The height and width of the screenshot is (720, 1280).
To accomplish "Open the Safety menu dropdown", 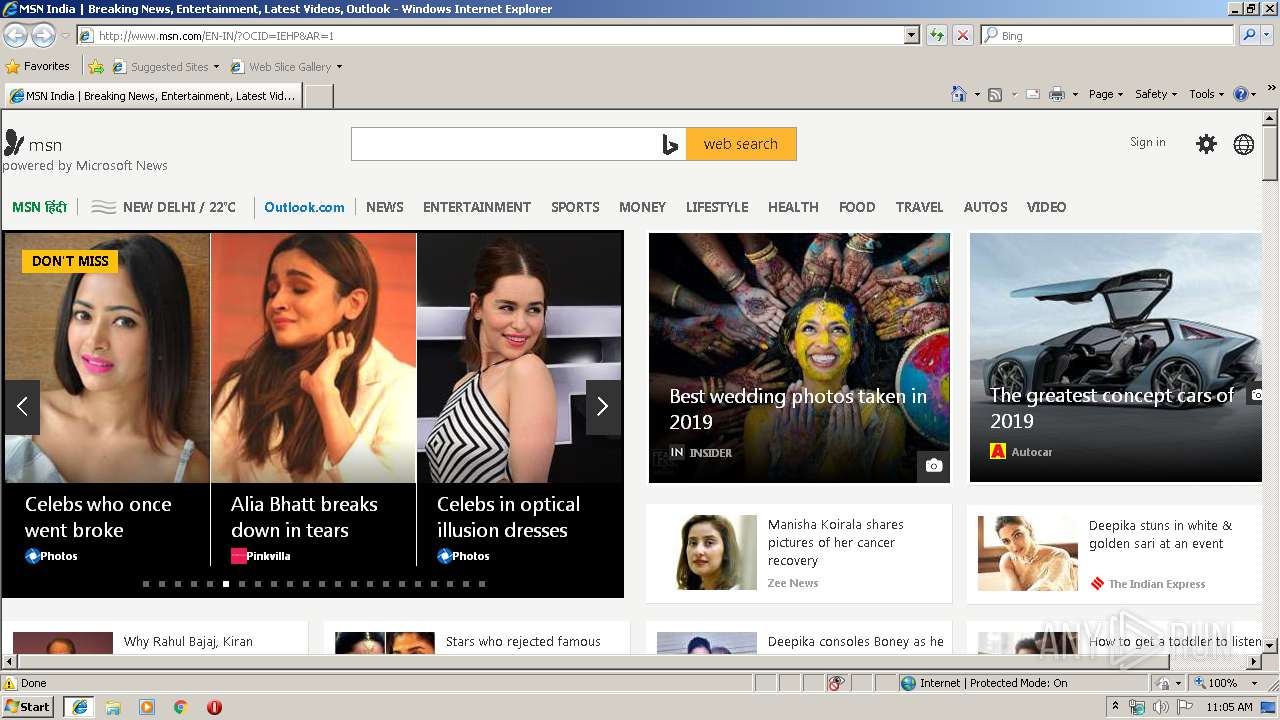I will [1156, 94].
